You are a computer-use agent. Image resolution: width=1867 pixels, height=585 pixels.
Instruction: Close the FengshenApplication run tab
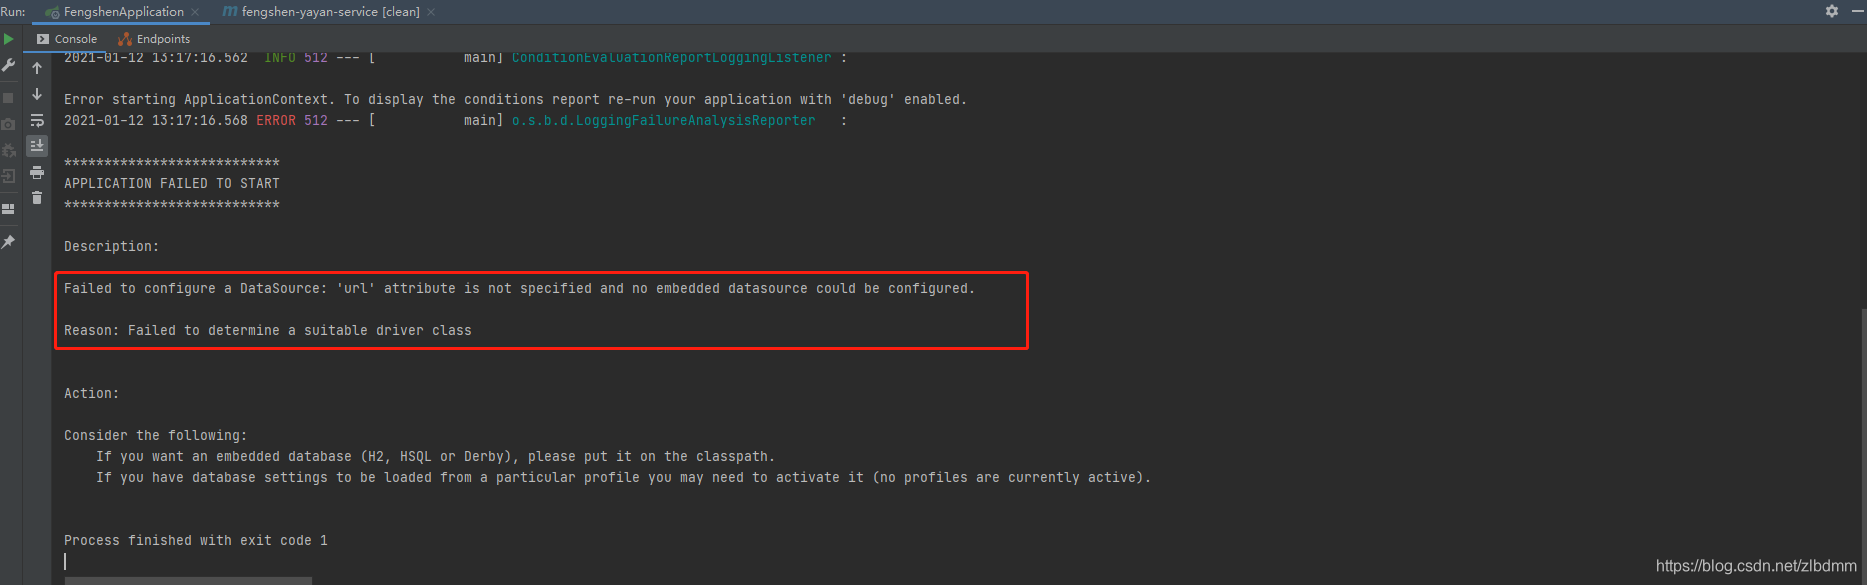click(195, 12)
